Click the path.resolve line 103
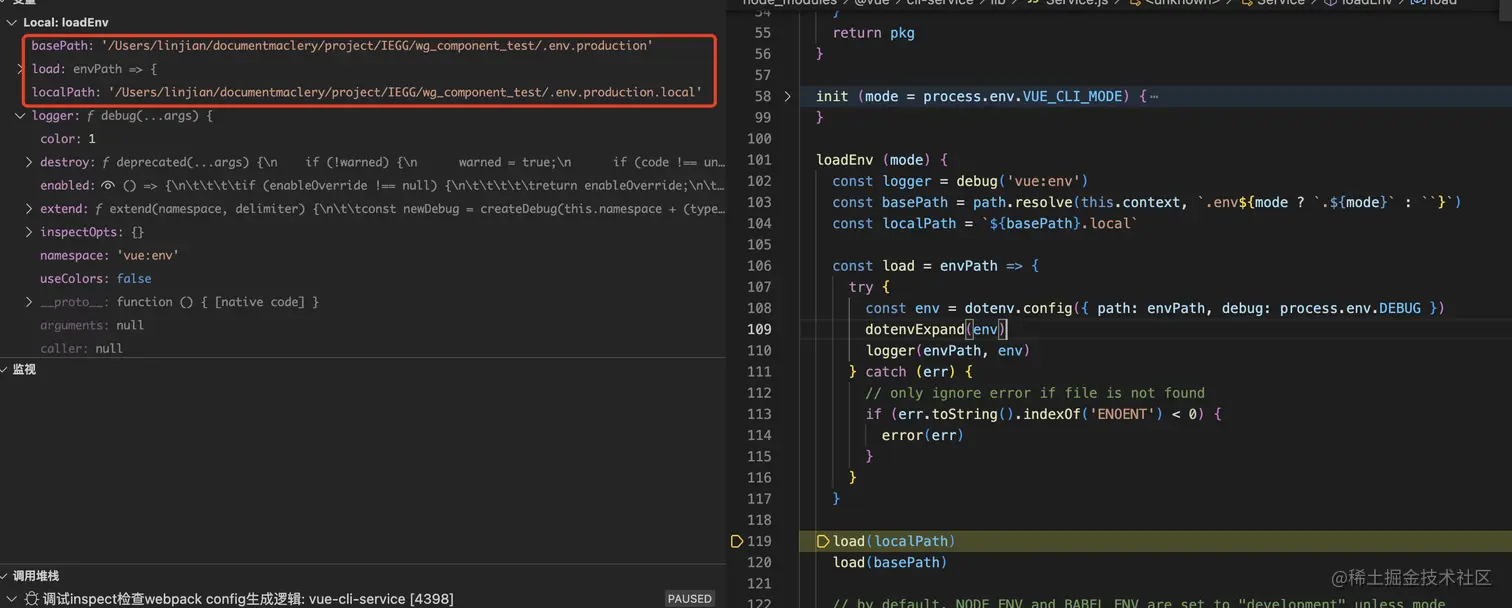Viewport: 1512px width, 608px height. click(1147, 202)
